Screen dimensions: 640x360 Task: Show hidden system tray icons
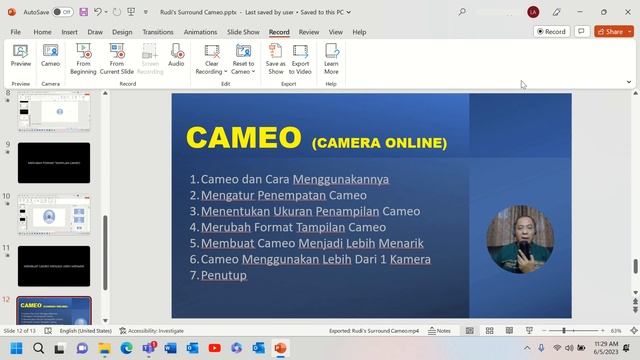click(527, 348)
